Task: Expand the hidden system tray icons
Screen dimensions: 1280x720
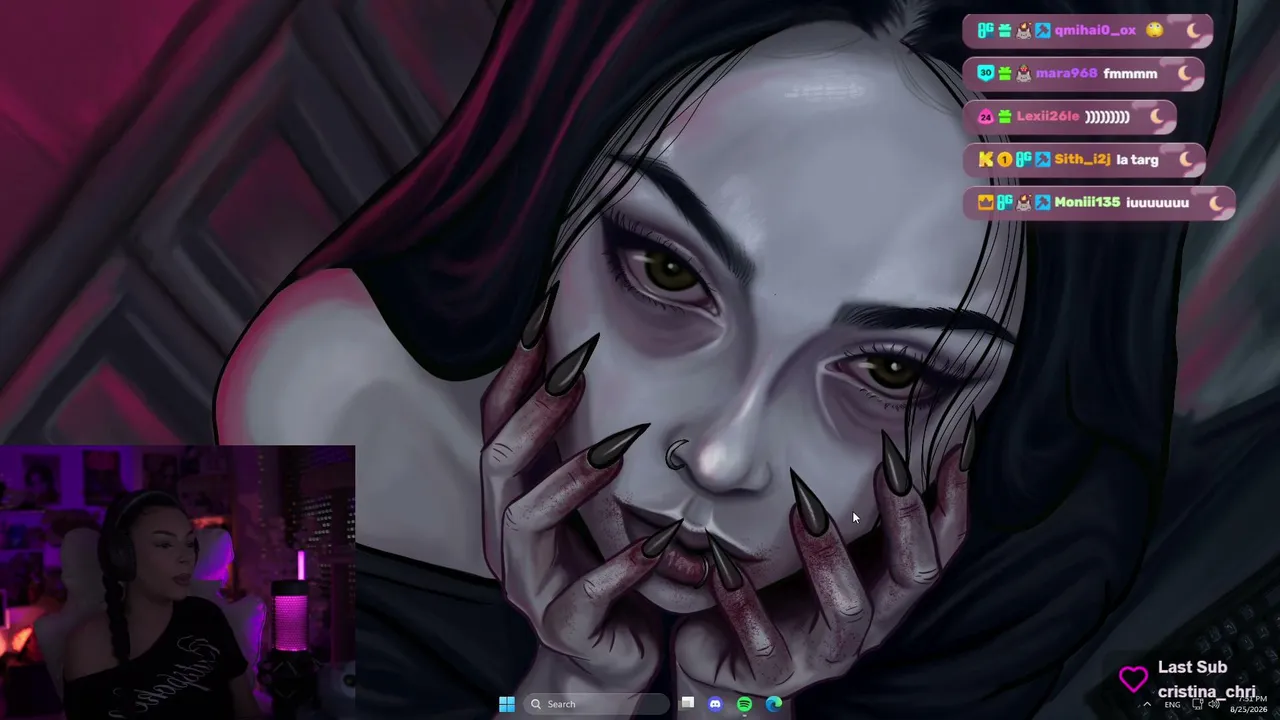Action: click(x=1147, y=704)
